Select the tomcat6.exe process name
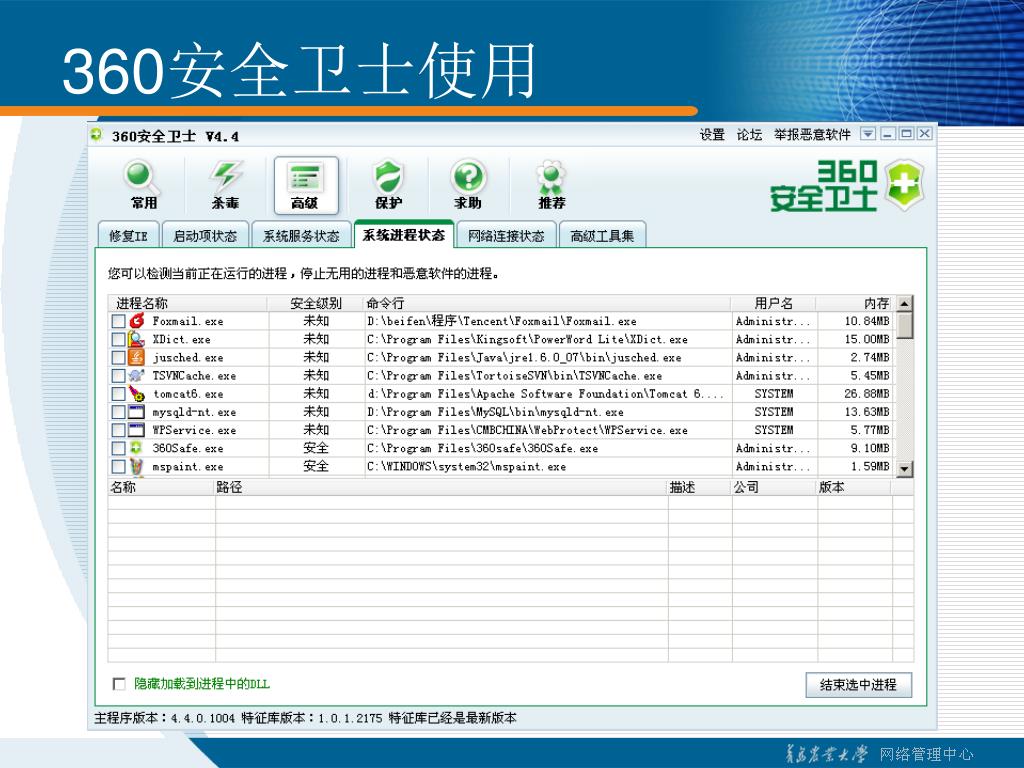The image size is (1024, 768). click(x=188, y=394)
